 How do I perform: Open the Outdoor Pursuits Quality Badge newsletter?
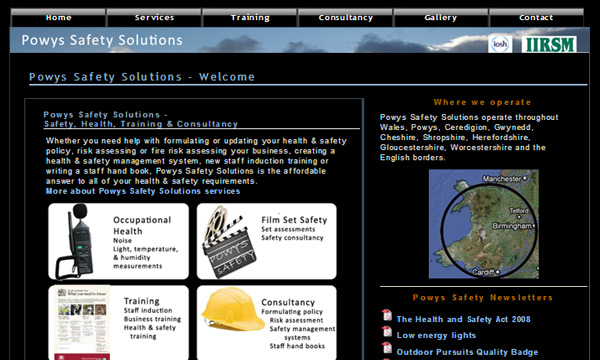coord(467,352)
